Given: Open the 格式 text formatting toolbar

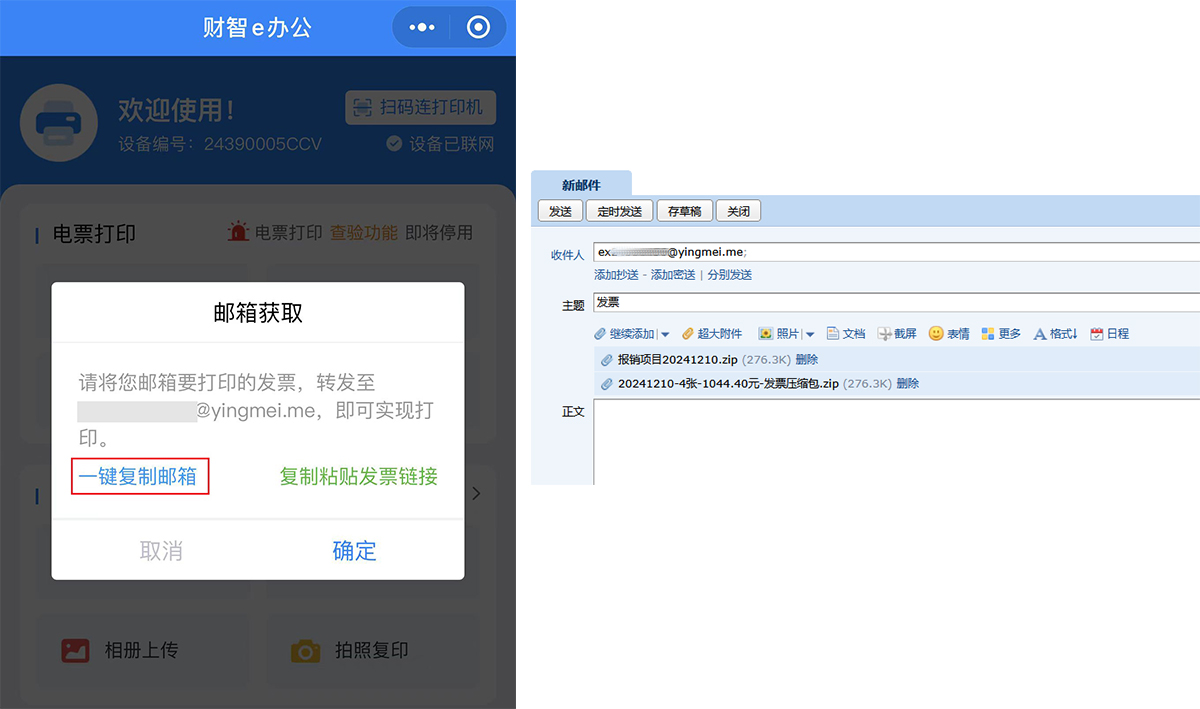Looking at the screenshot, I should [1040, 334].
